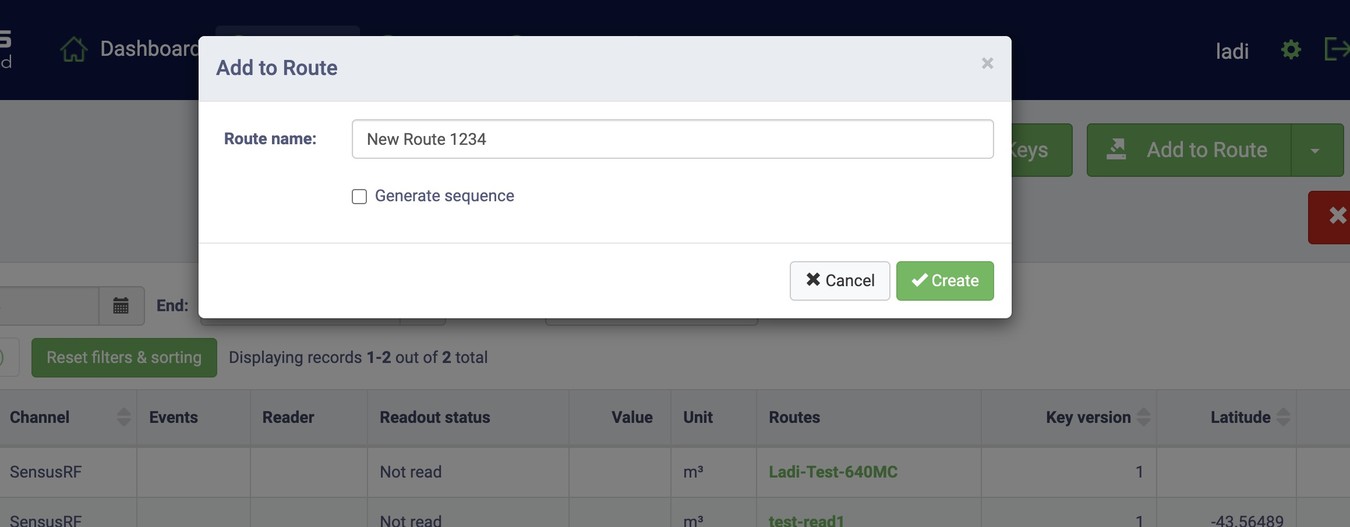Cancel the Add to Route dialog

tap(839, 281)
